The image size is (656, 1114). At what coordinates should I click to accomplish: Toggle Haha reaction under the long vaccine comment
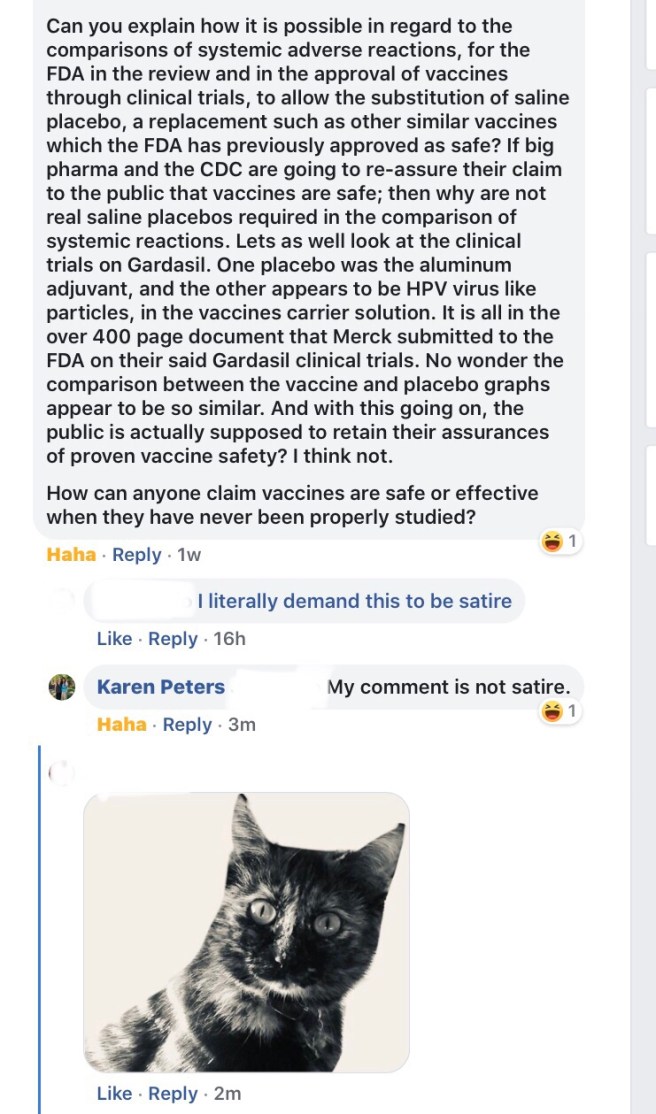click(x=71, y=554)
